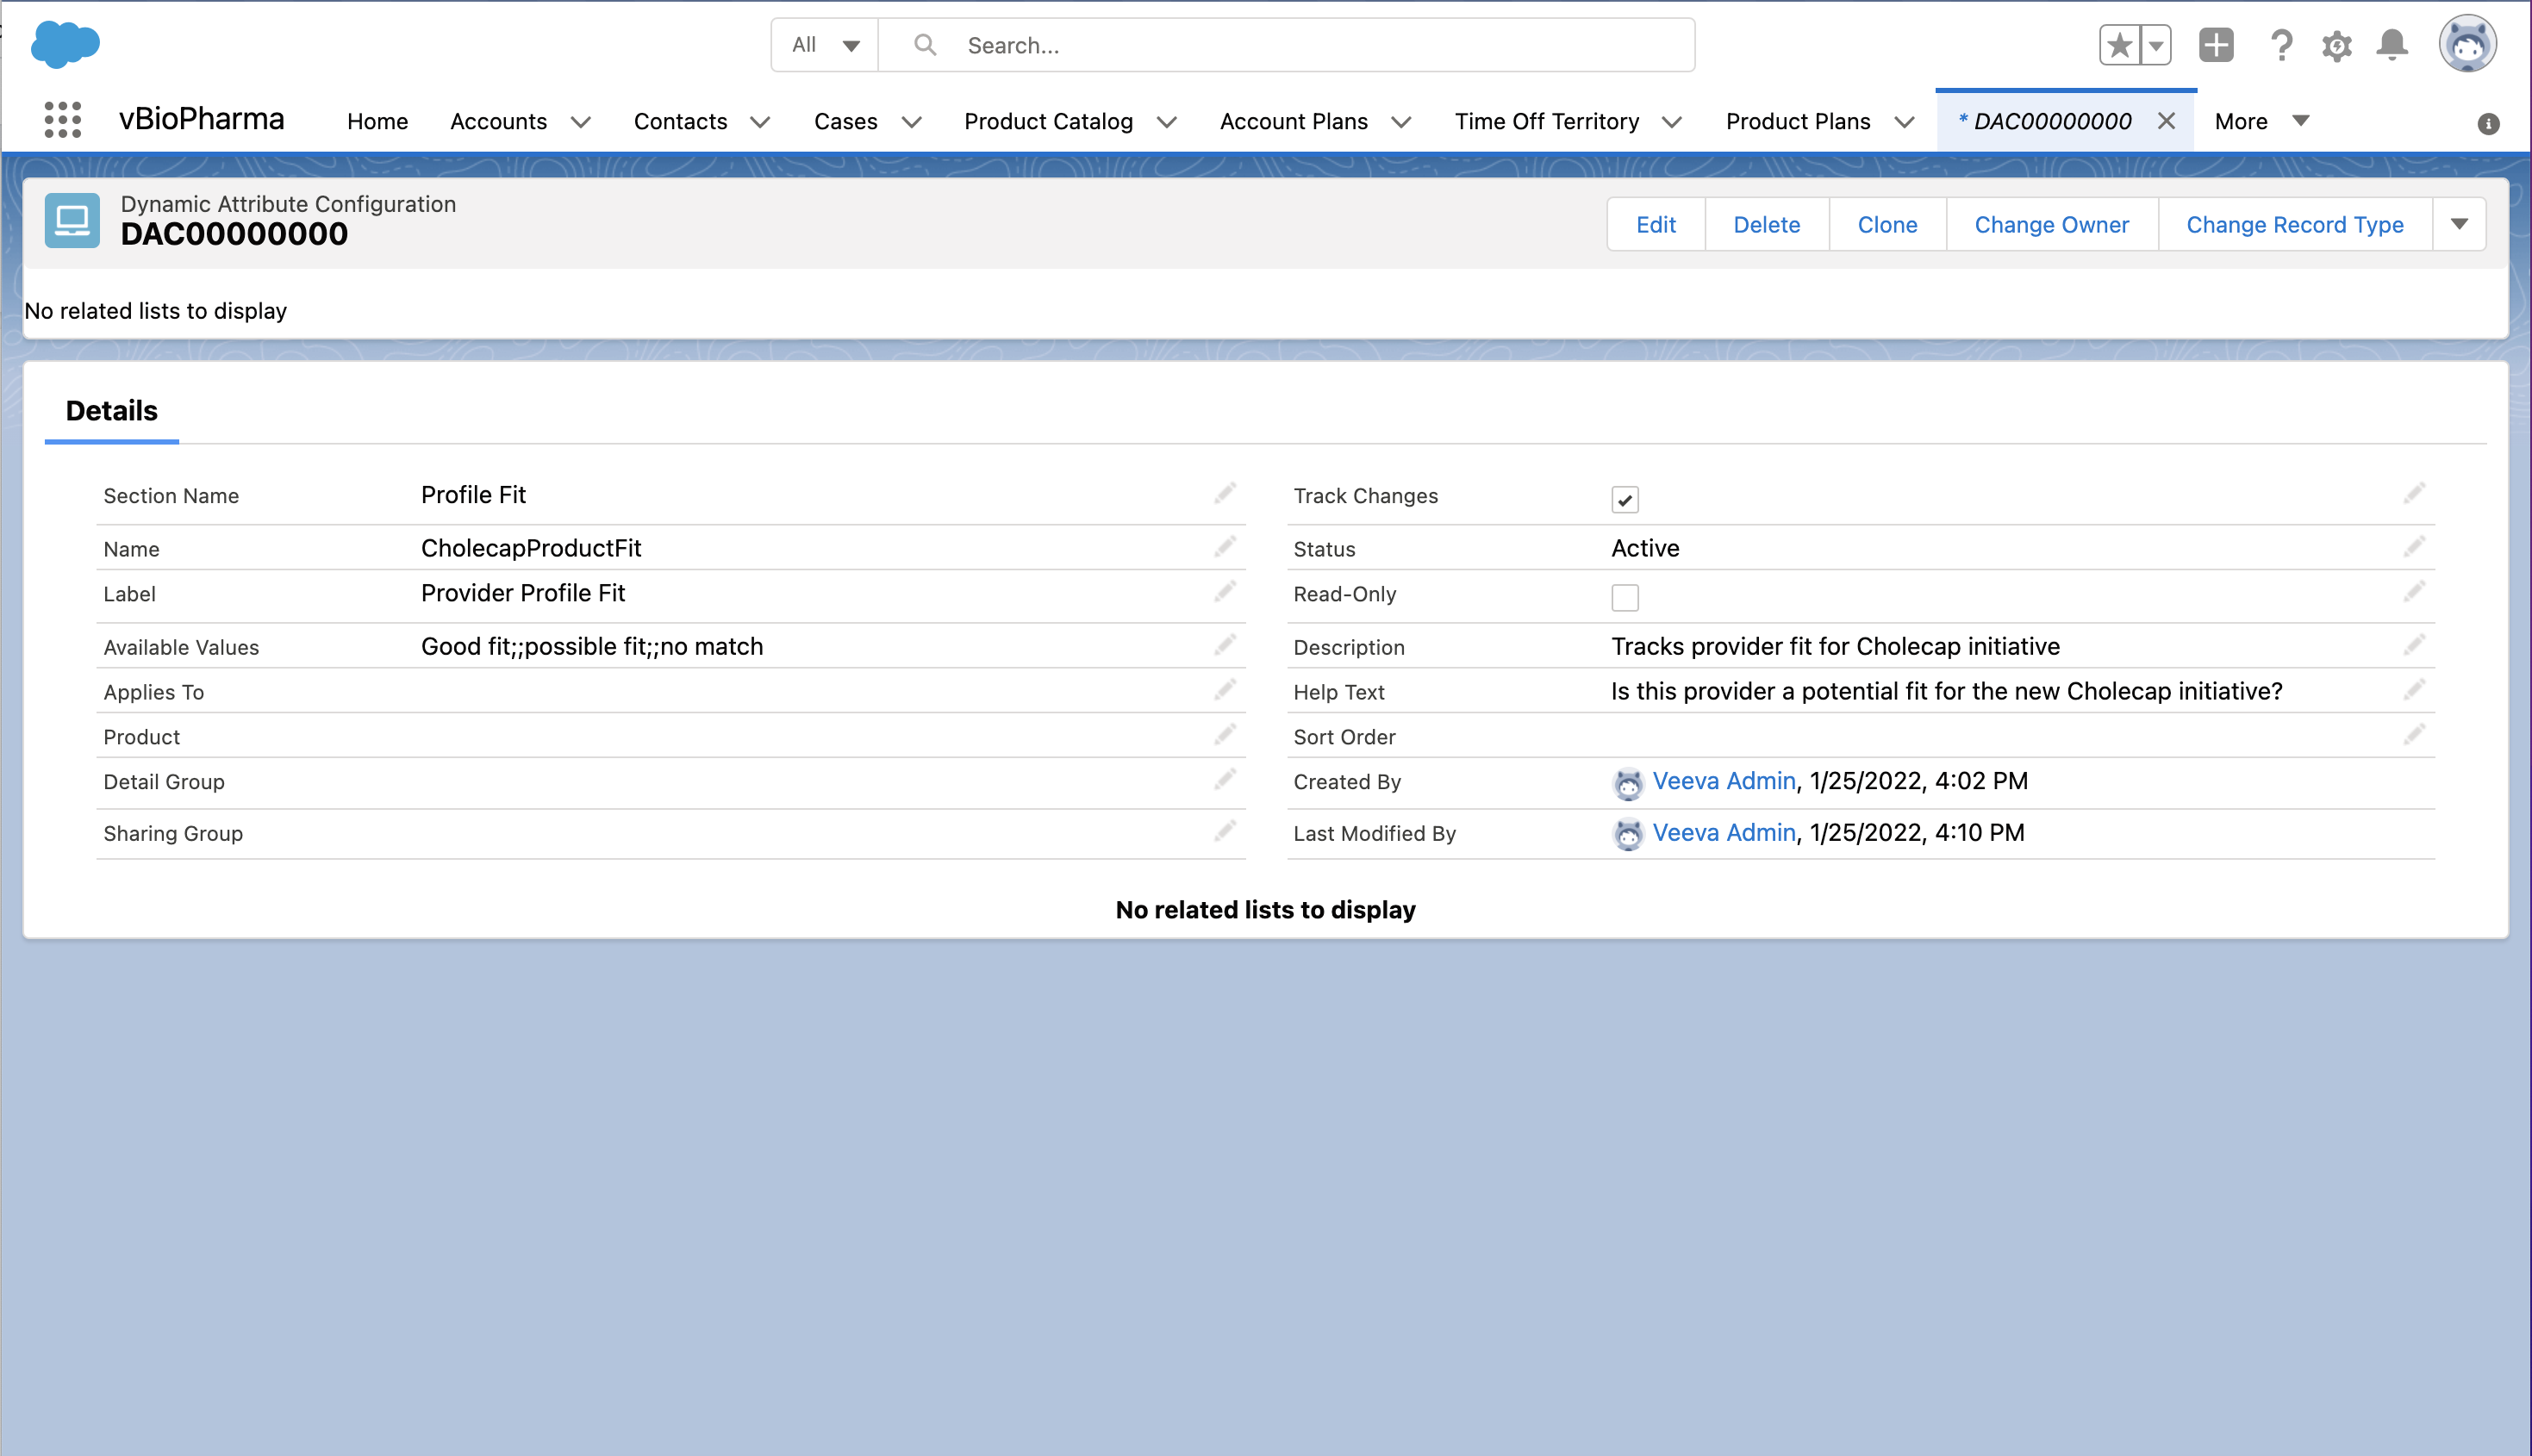Image resolution: width=2532 pixels, height=1456 pixels.
Task: Expand the Accounts tab dropdown chevron
Action: click(x=580, y=122)
